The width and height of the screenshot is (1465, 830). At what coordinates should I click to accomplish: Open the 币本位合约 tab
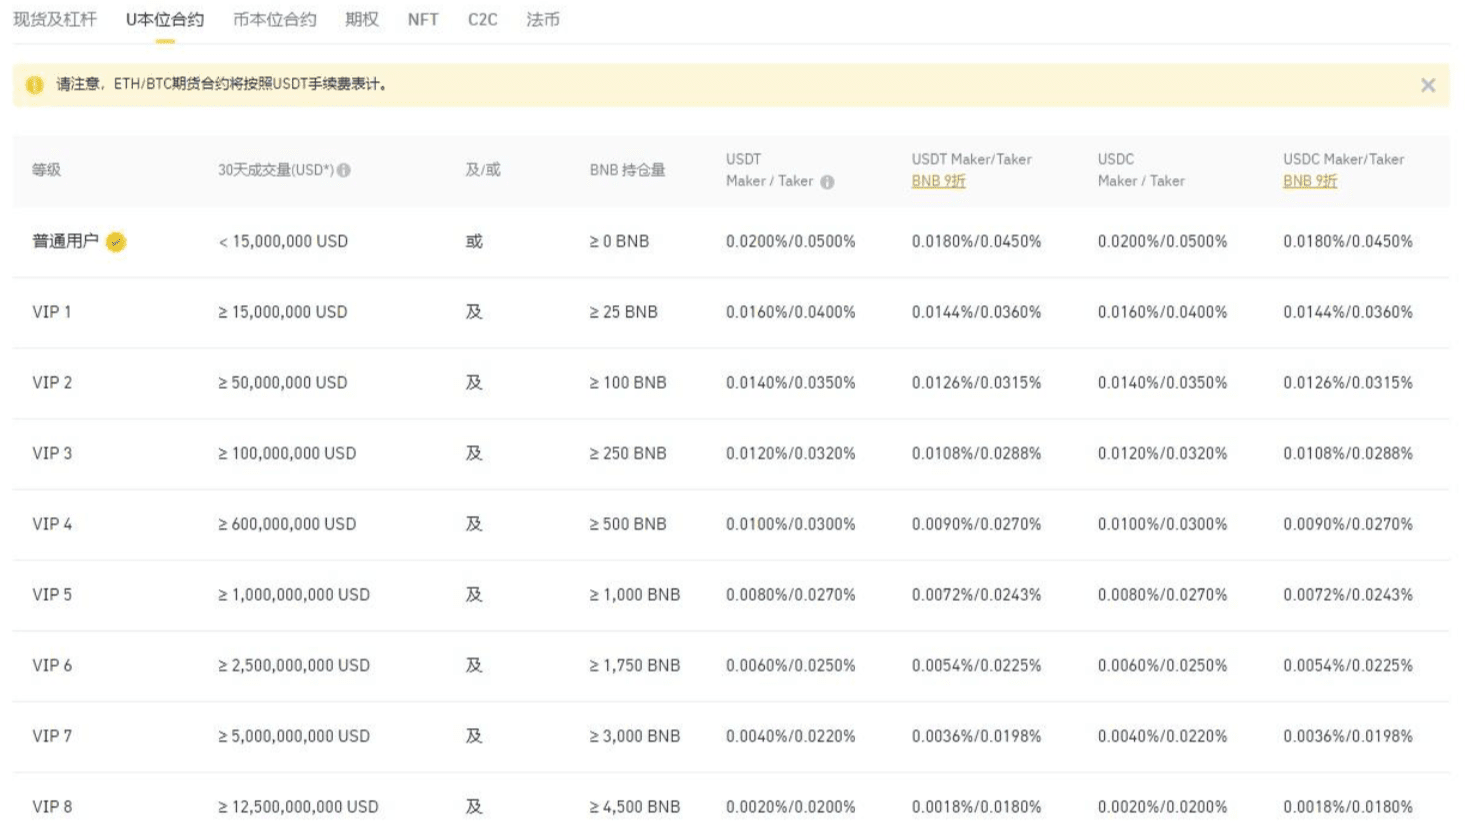[274, 20]
